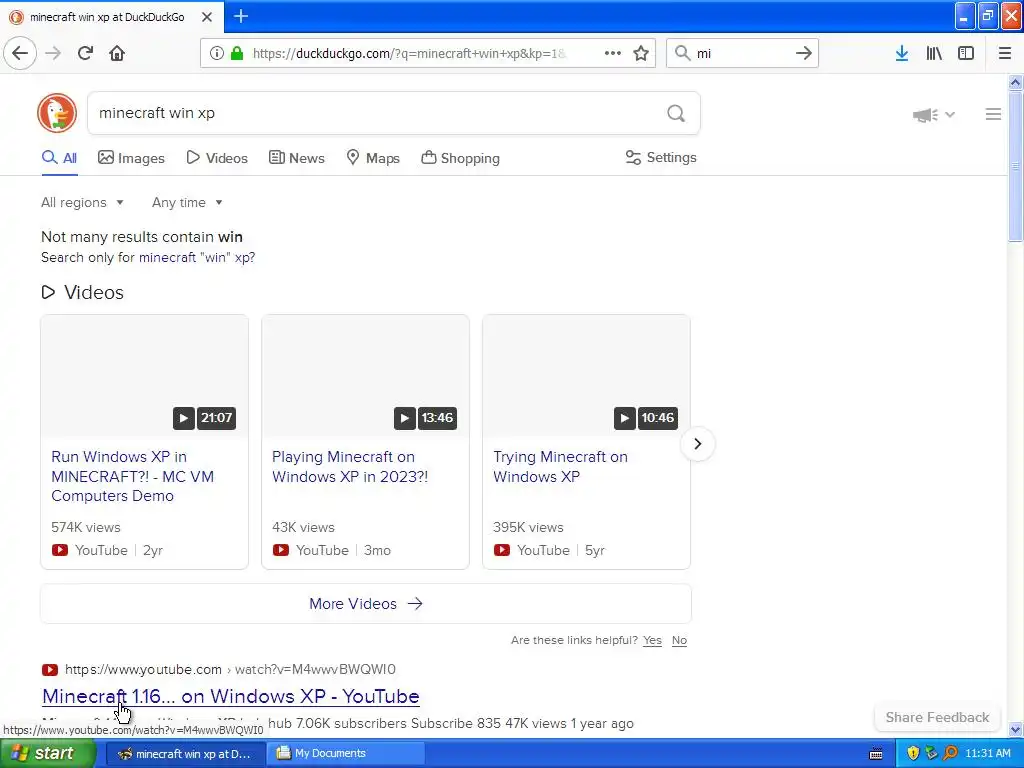Click the toolbar search box arrow to search
This screenshot has width=1024, height=768.
tap(804, 53)
